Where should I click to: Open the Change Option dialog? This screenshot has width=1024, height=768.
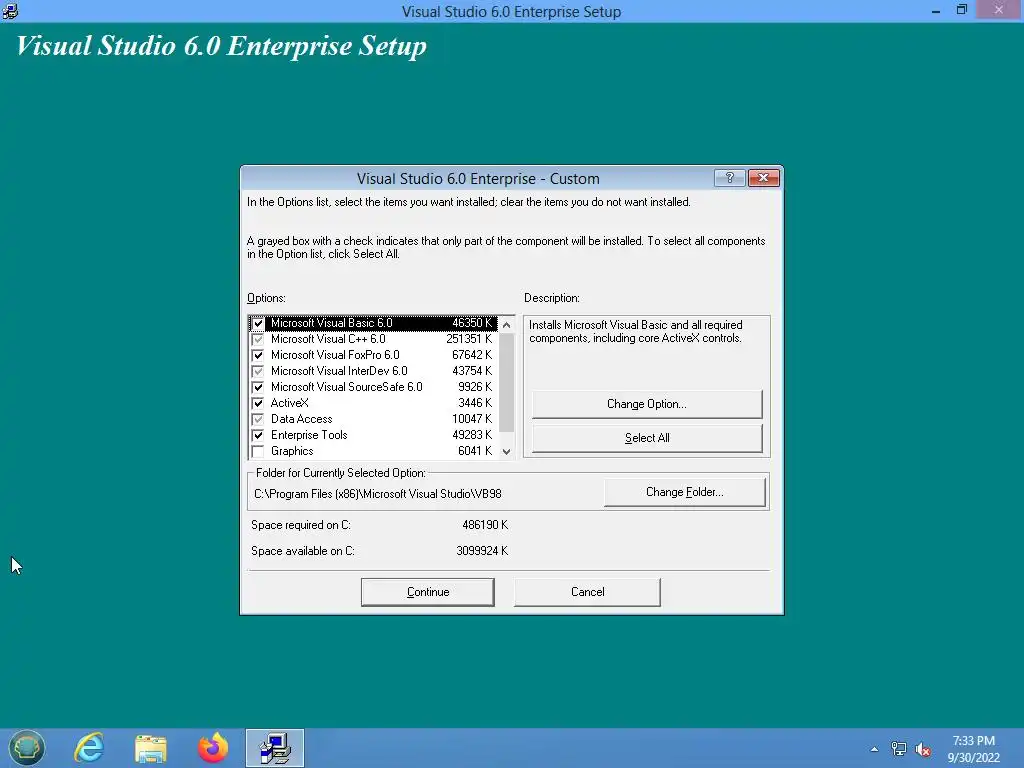(x=647, y=404)
